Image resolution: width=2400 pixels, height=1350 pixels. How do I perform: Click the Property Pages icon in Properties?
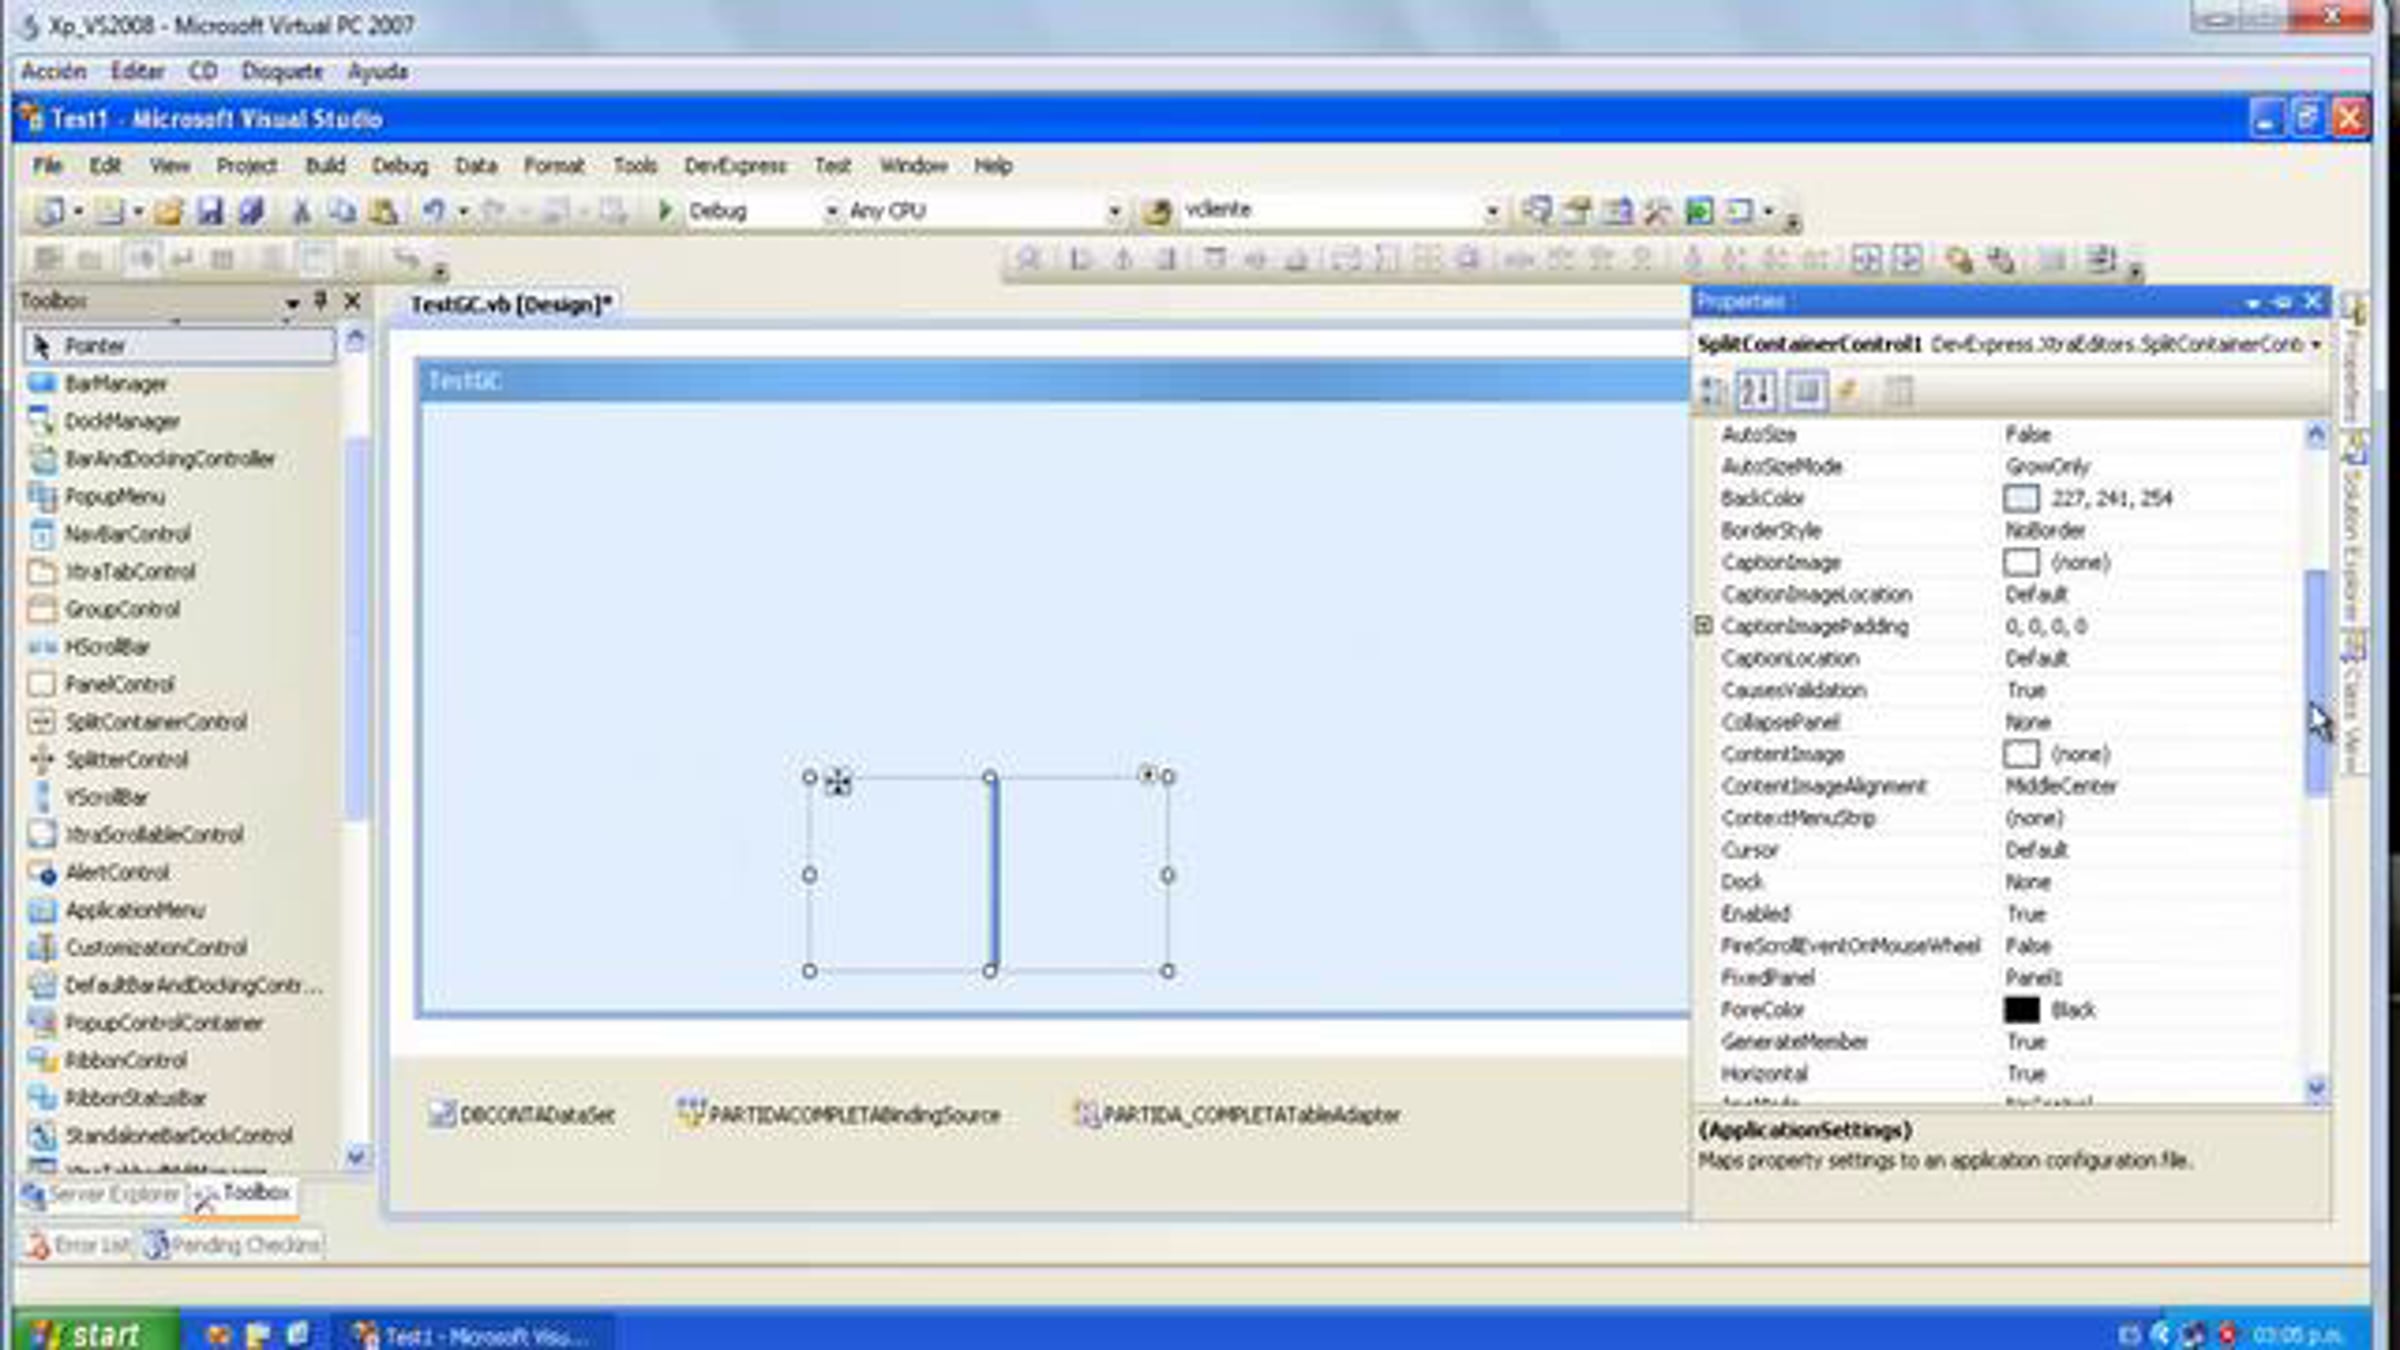point(1898,391)
